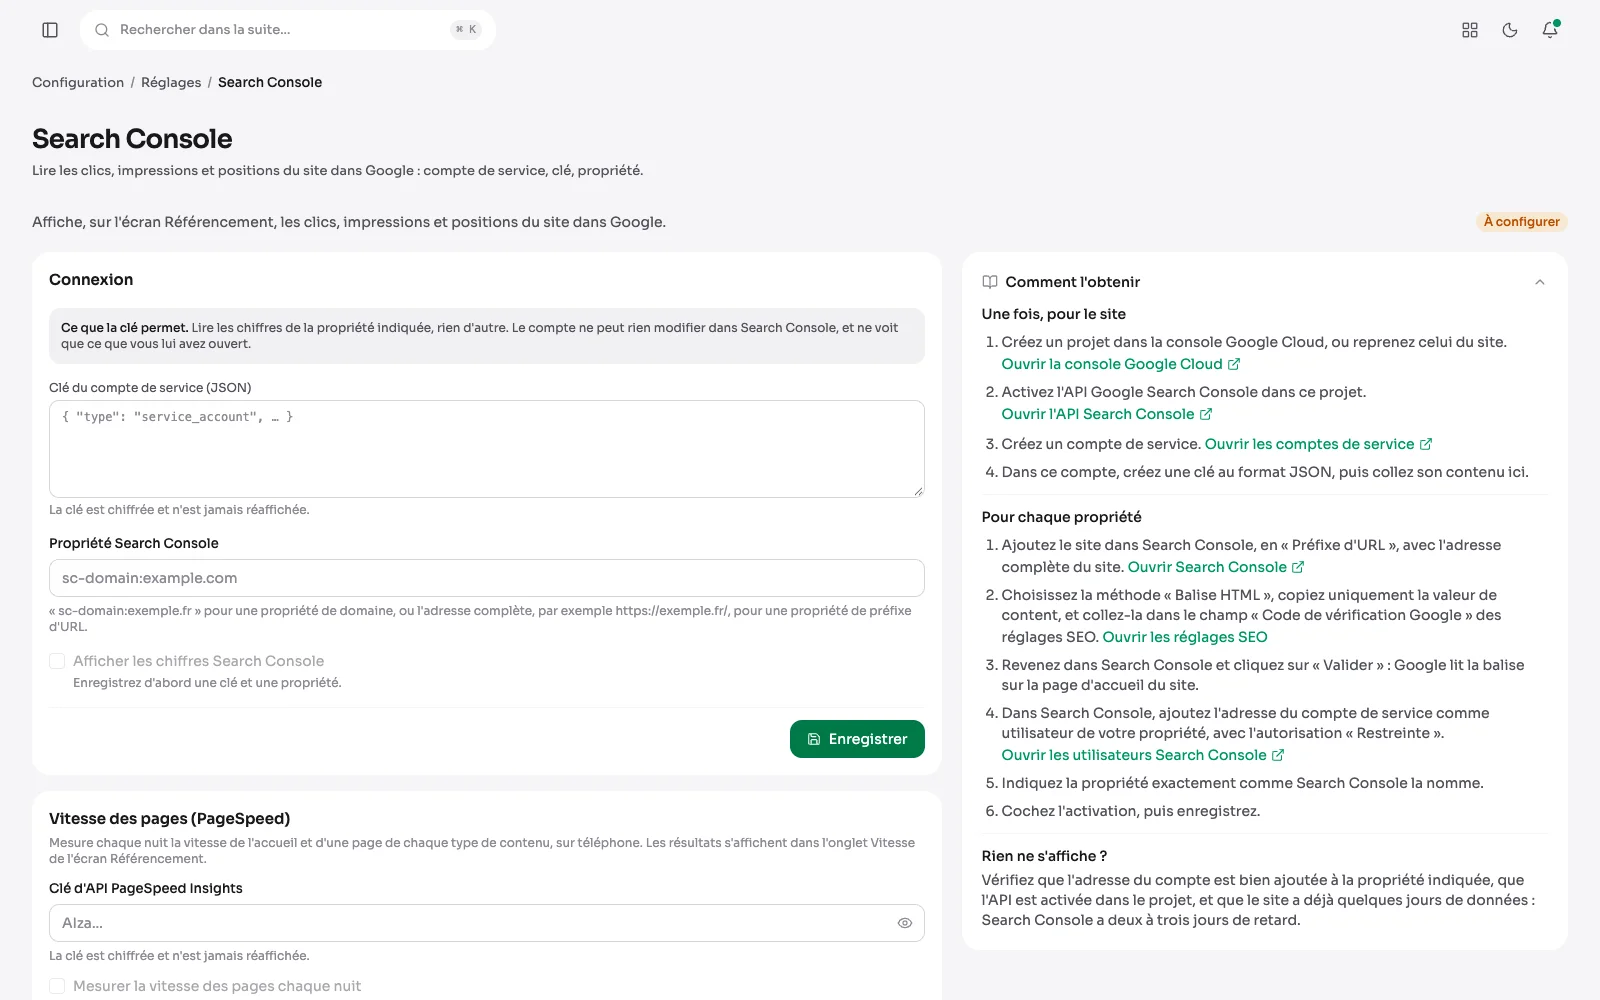Click Vitesse des pages (PageSpeed) heading
This screenshot has width=1600, height=1000.
click(170, 819)
